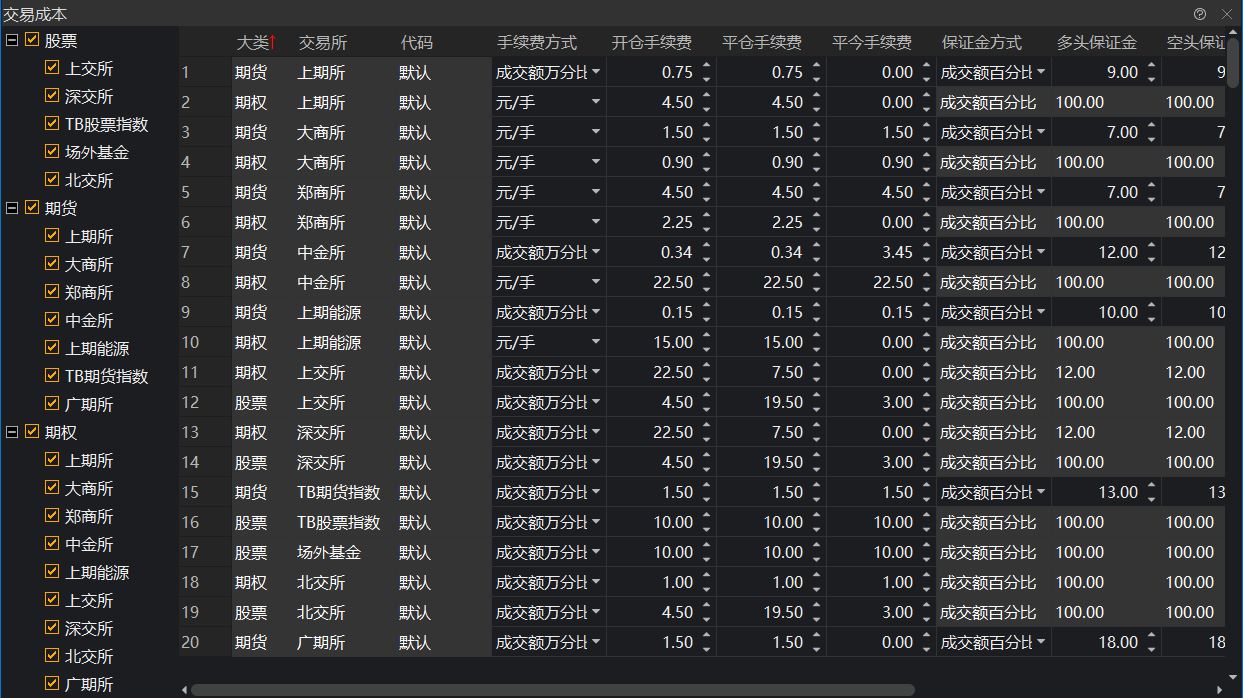This screenshot has height=698, width=1243.
Task: Click the help icon in title bar
Action: click(x=1200, y=14)
